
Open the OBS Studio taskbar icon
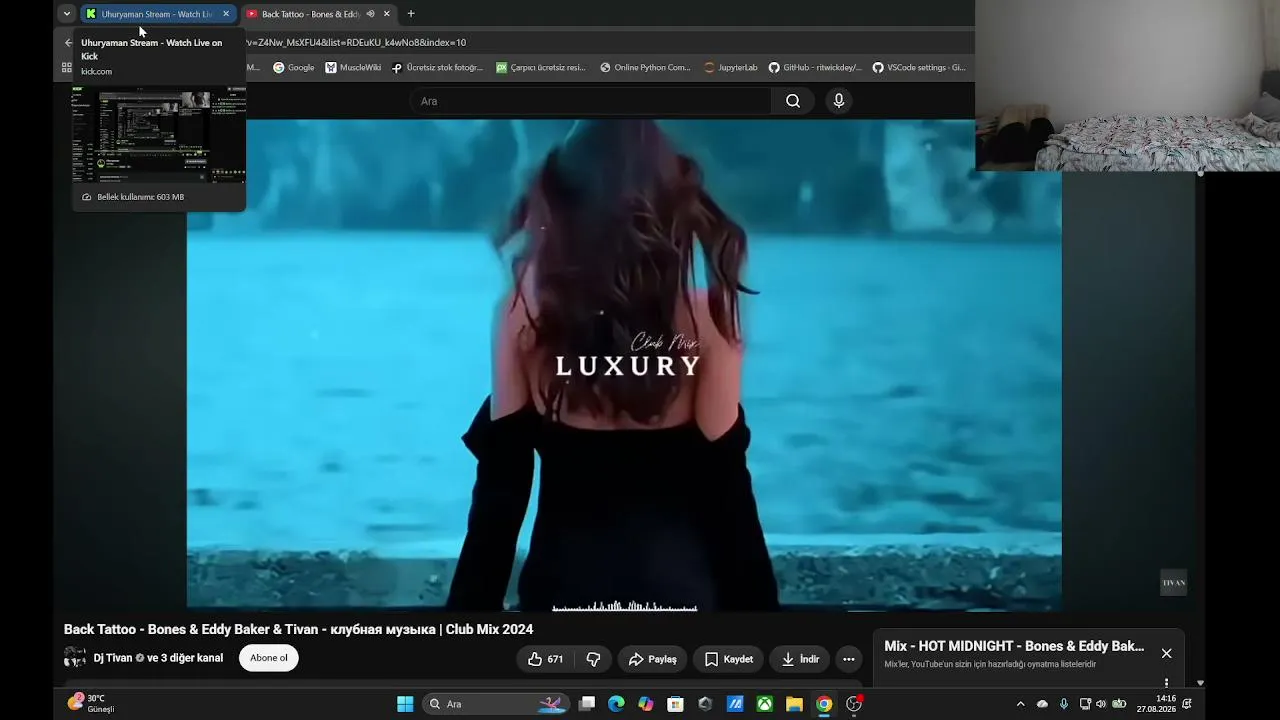[x=854, y=704]
